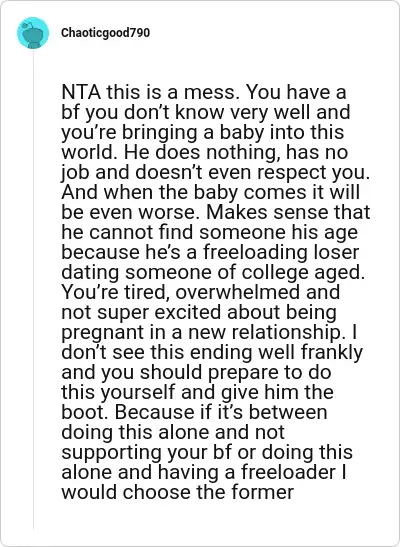
Task: Click the line "pregnant in a new relationship. I"
Action: click(x=209, y=332)
